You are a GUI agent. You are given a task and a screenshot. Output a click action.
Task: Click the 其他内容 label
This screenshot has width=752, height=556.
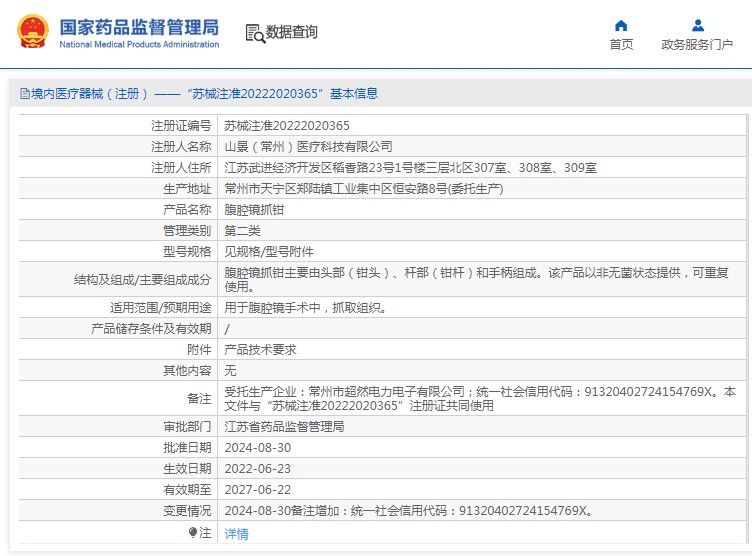pyautogui.click(x=187, y=371)
